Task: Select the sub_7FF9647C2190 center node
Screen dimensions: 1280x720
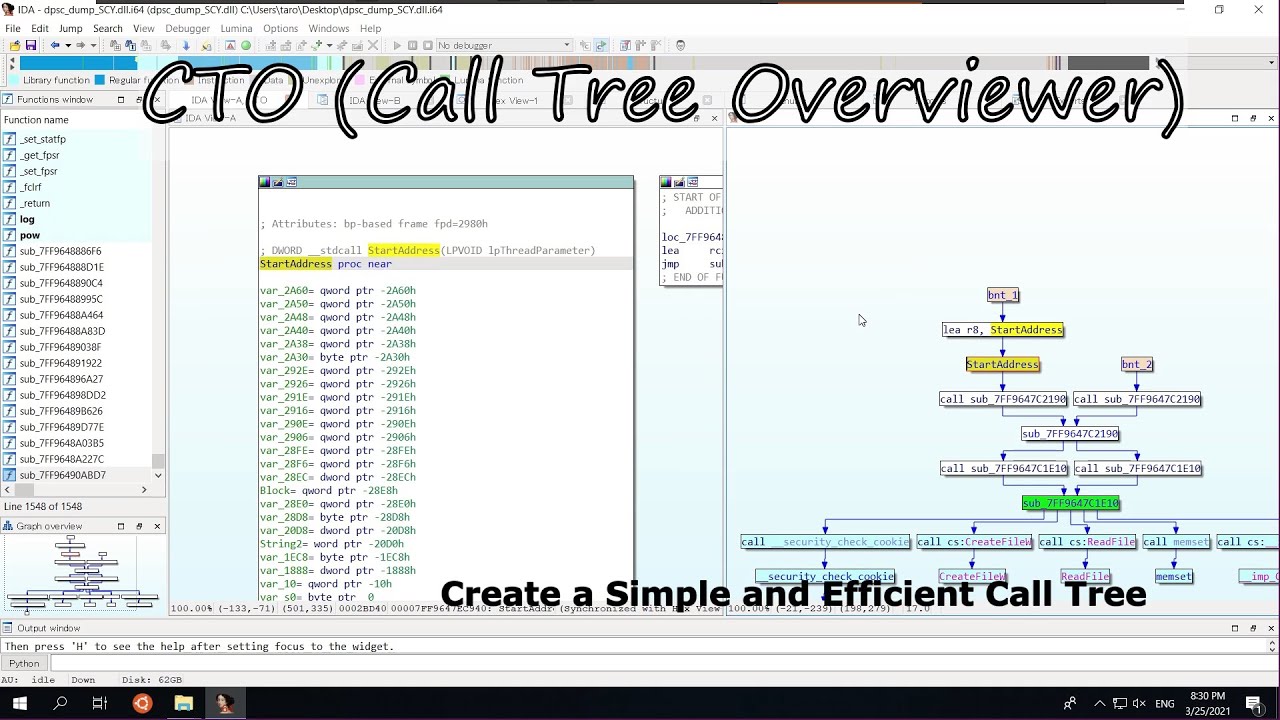Action: pyautogui.click(x=1070, y=434)
